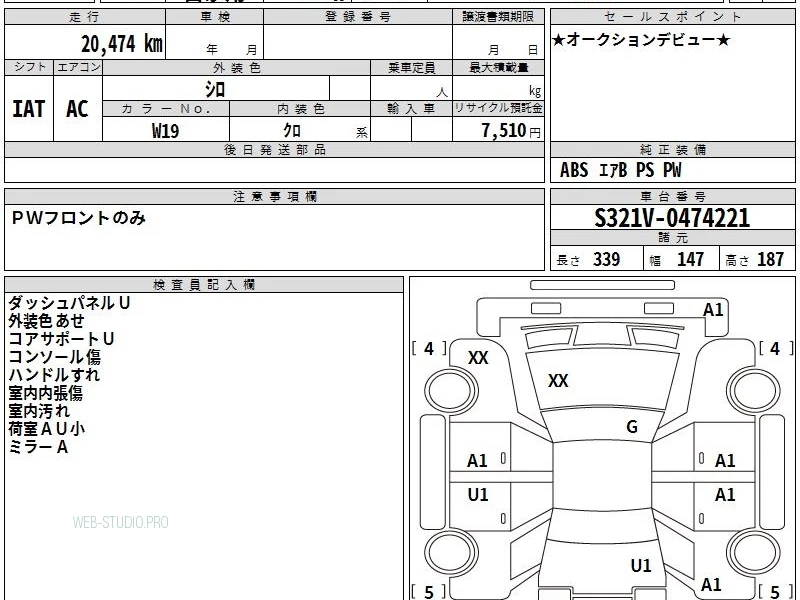The image size is (800, 600).
Task: Click the left-side [5] tire rating
Action: click(429, 592)
